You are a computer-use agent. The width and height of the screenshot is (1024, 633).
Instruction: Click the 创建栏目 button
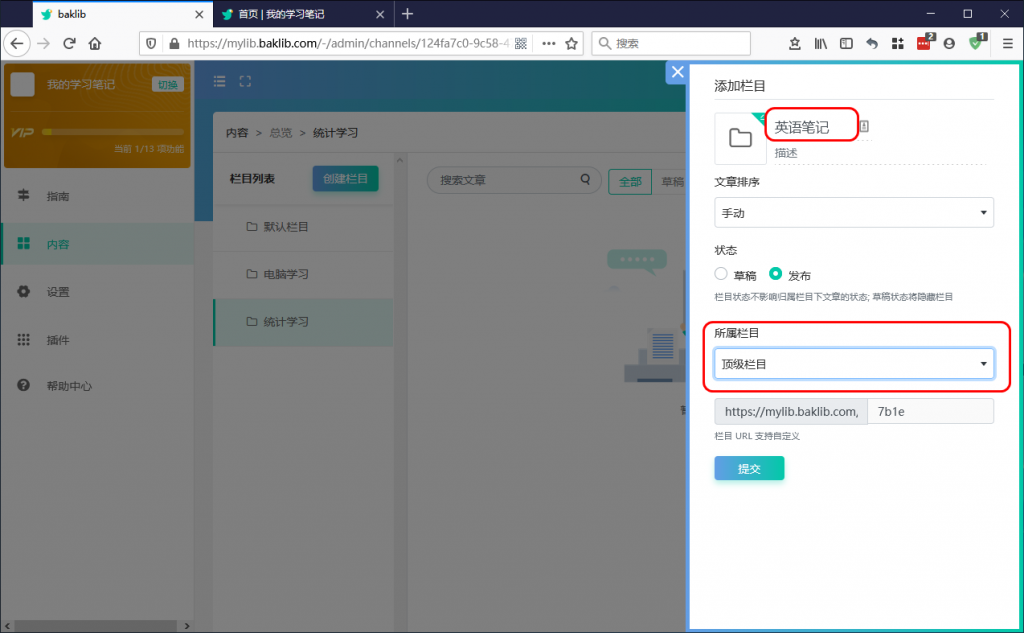pyautogui.click(x=345, y=179)
